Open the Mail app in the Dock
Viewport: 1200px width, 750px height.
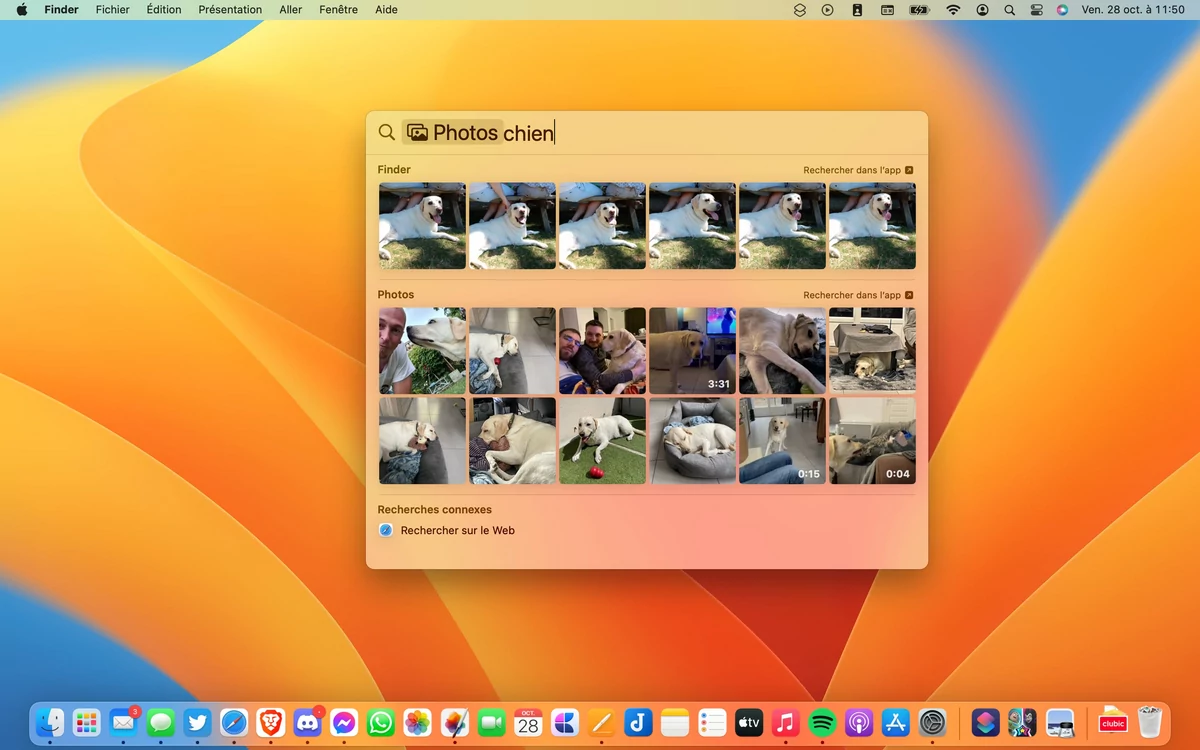(124, 722)
